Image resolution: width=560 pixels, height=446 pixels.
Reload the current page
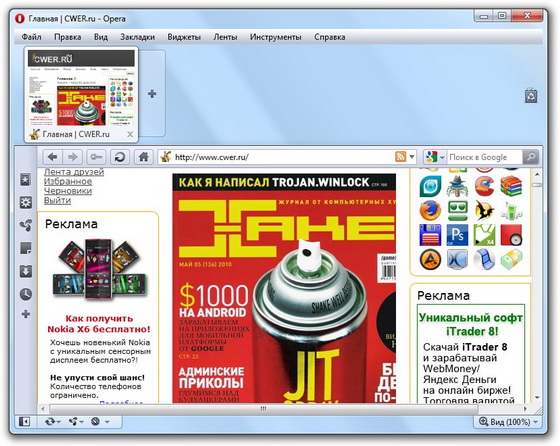[120, 157]
